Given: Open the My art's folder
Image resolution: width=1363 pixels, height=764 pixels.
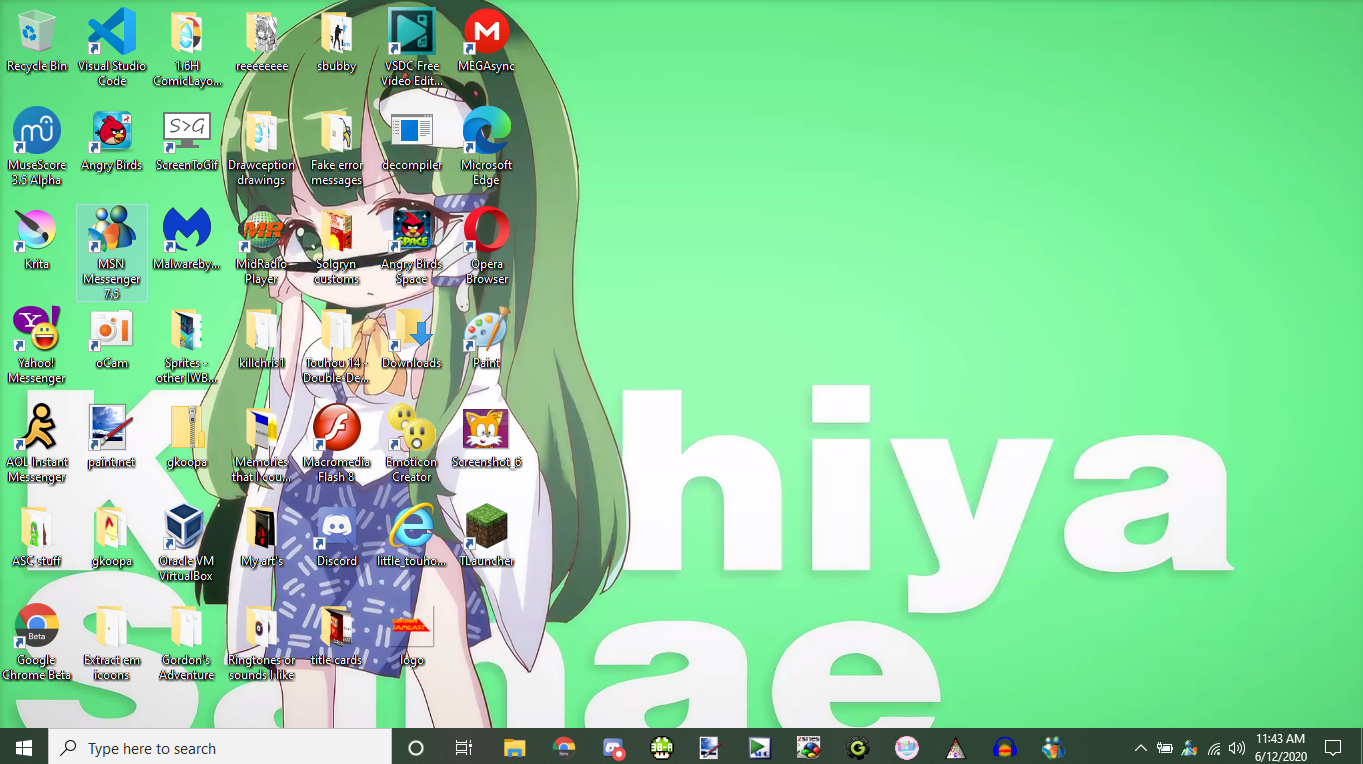Looking at the screenshot, I should tap(262, 537).
